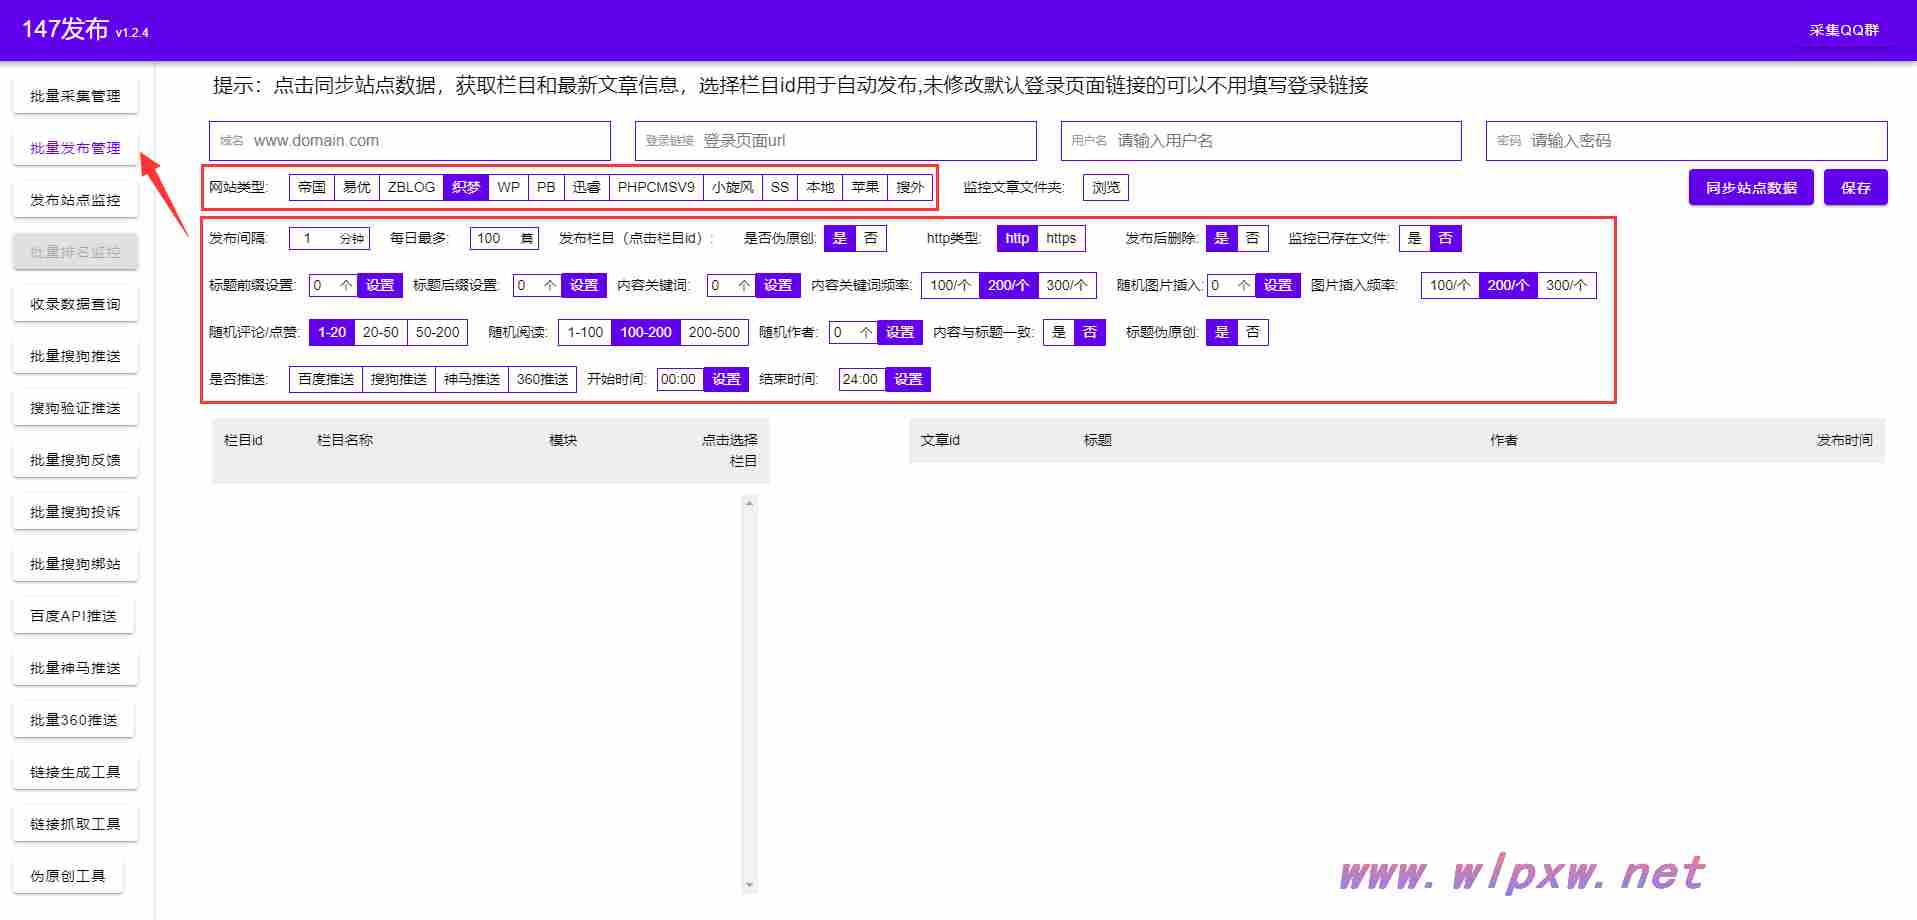Focus the 用户名 input field

coord(1261,141)
